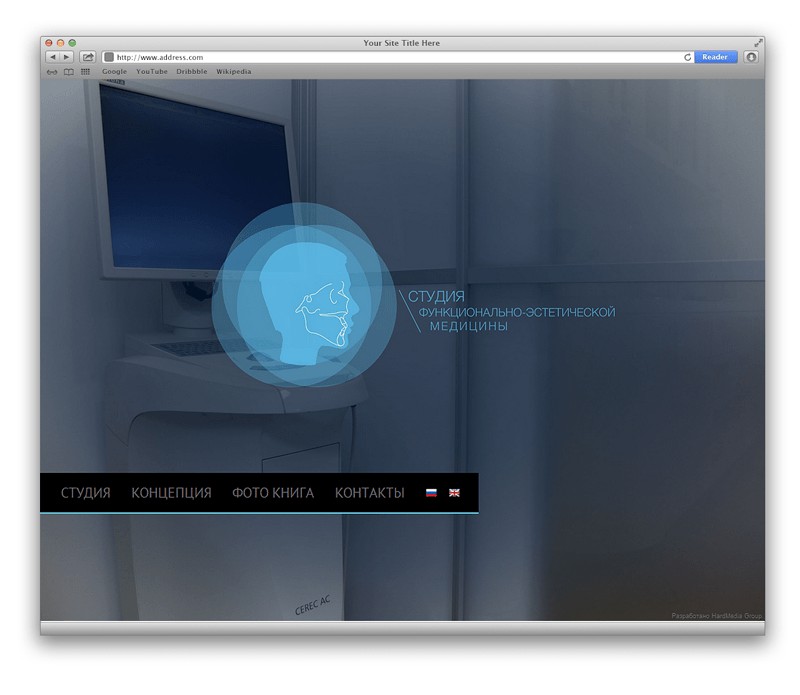The width and height of the screenshot is (800, 695).
Task: Switch language with the Russian flag
Action: pos(431,492)
